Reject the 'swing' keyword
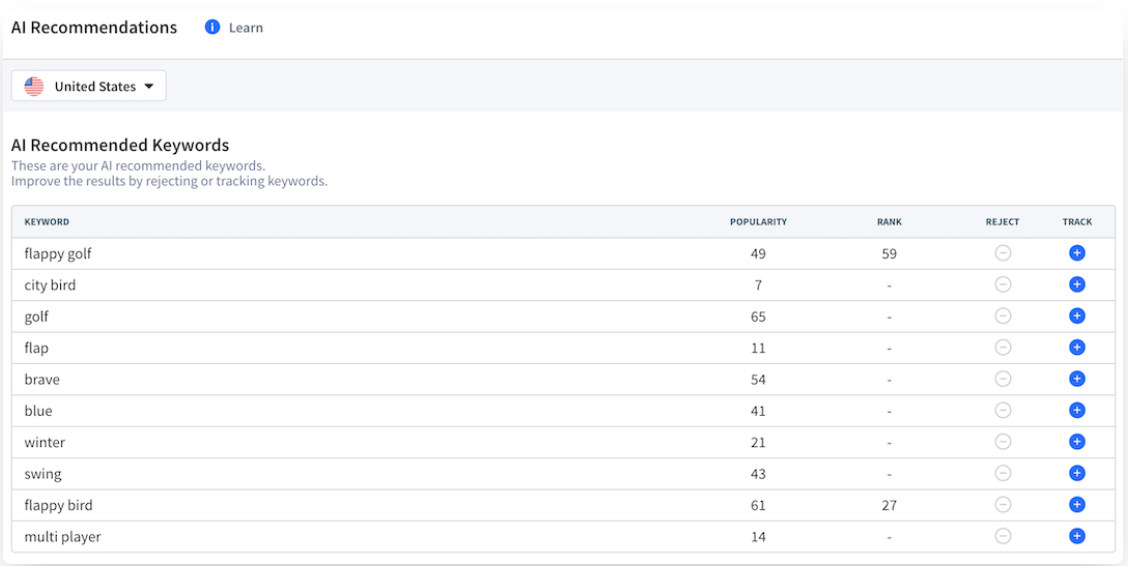Viewport: 1128px width, 566px height. pyautogui.click(x=1002, y=473)
